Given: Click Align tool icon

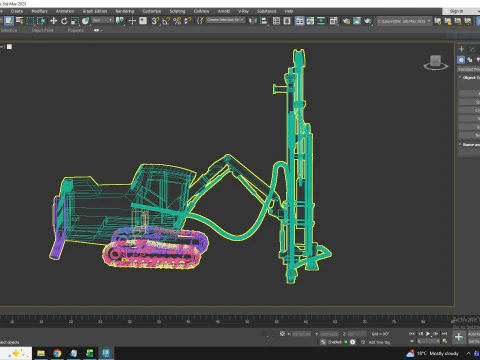Looking at the screenshot, I should 264,21.
